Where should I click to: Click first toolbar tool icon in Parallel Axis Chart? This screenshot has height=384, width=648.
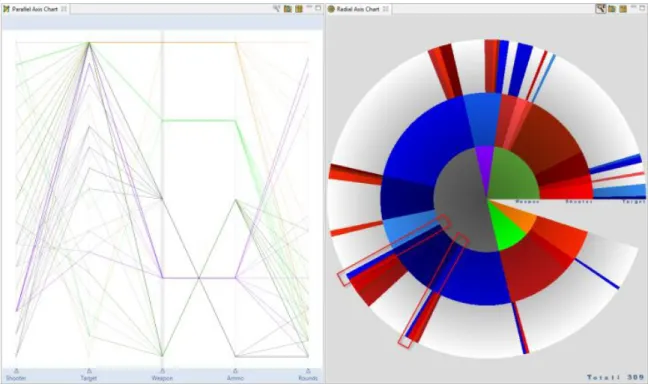pos(276,8)
